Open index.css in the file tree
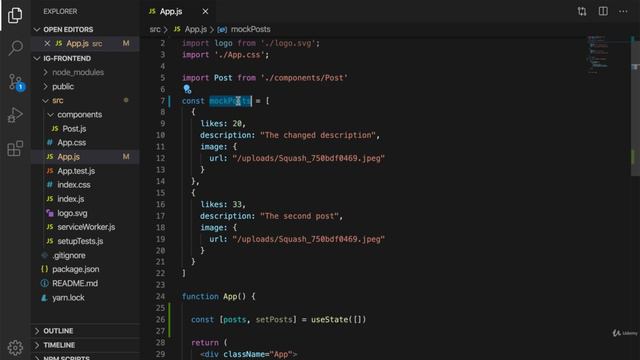The width and height of the screenshot is (640, 360). coord(85,185)
